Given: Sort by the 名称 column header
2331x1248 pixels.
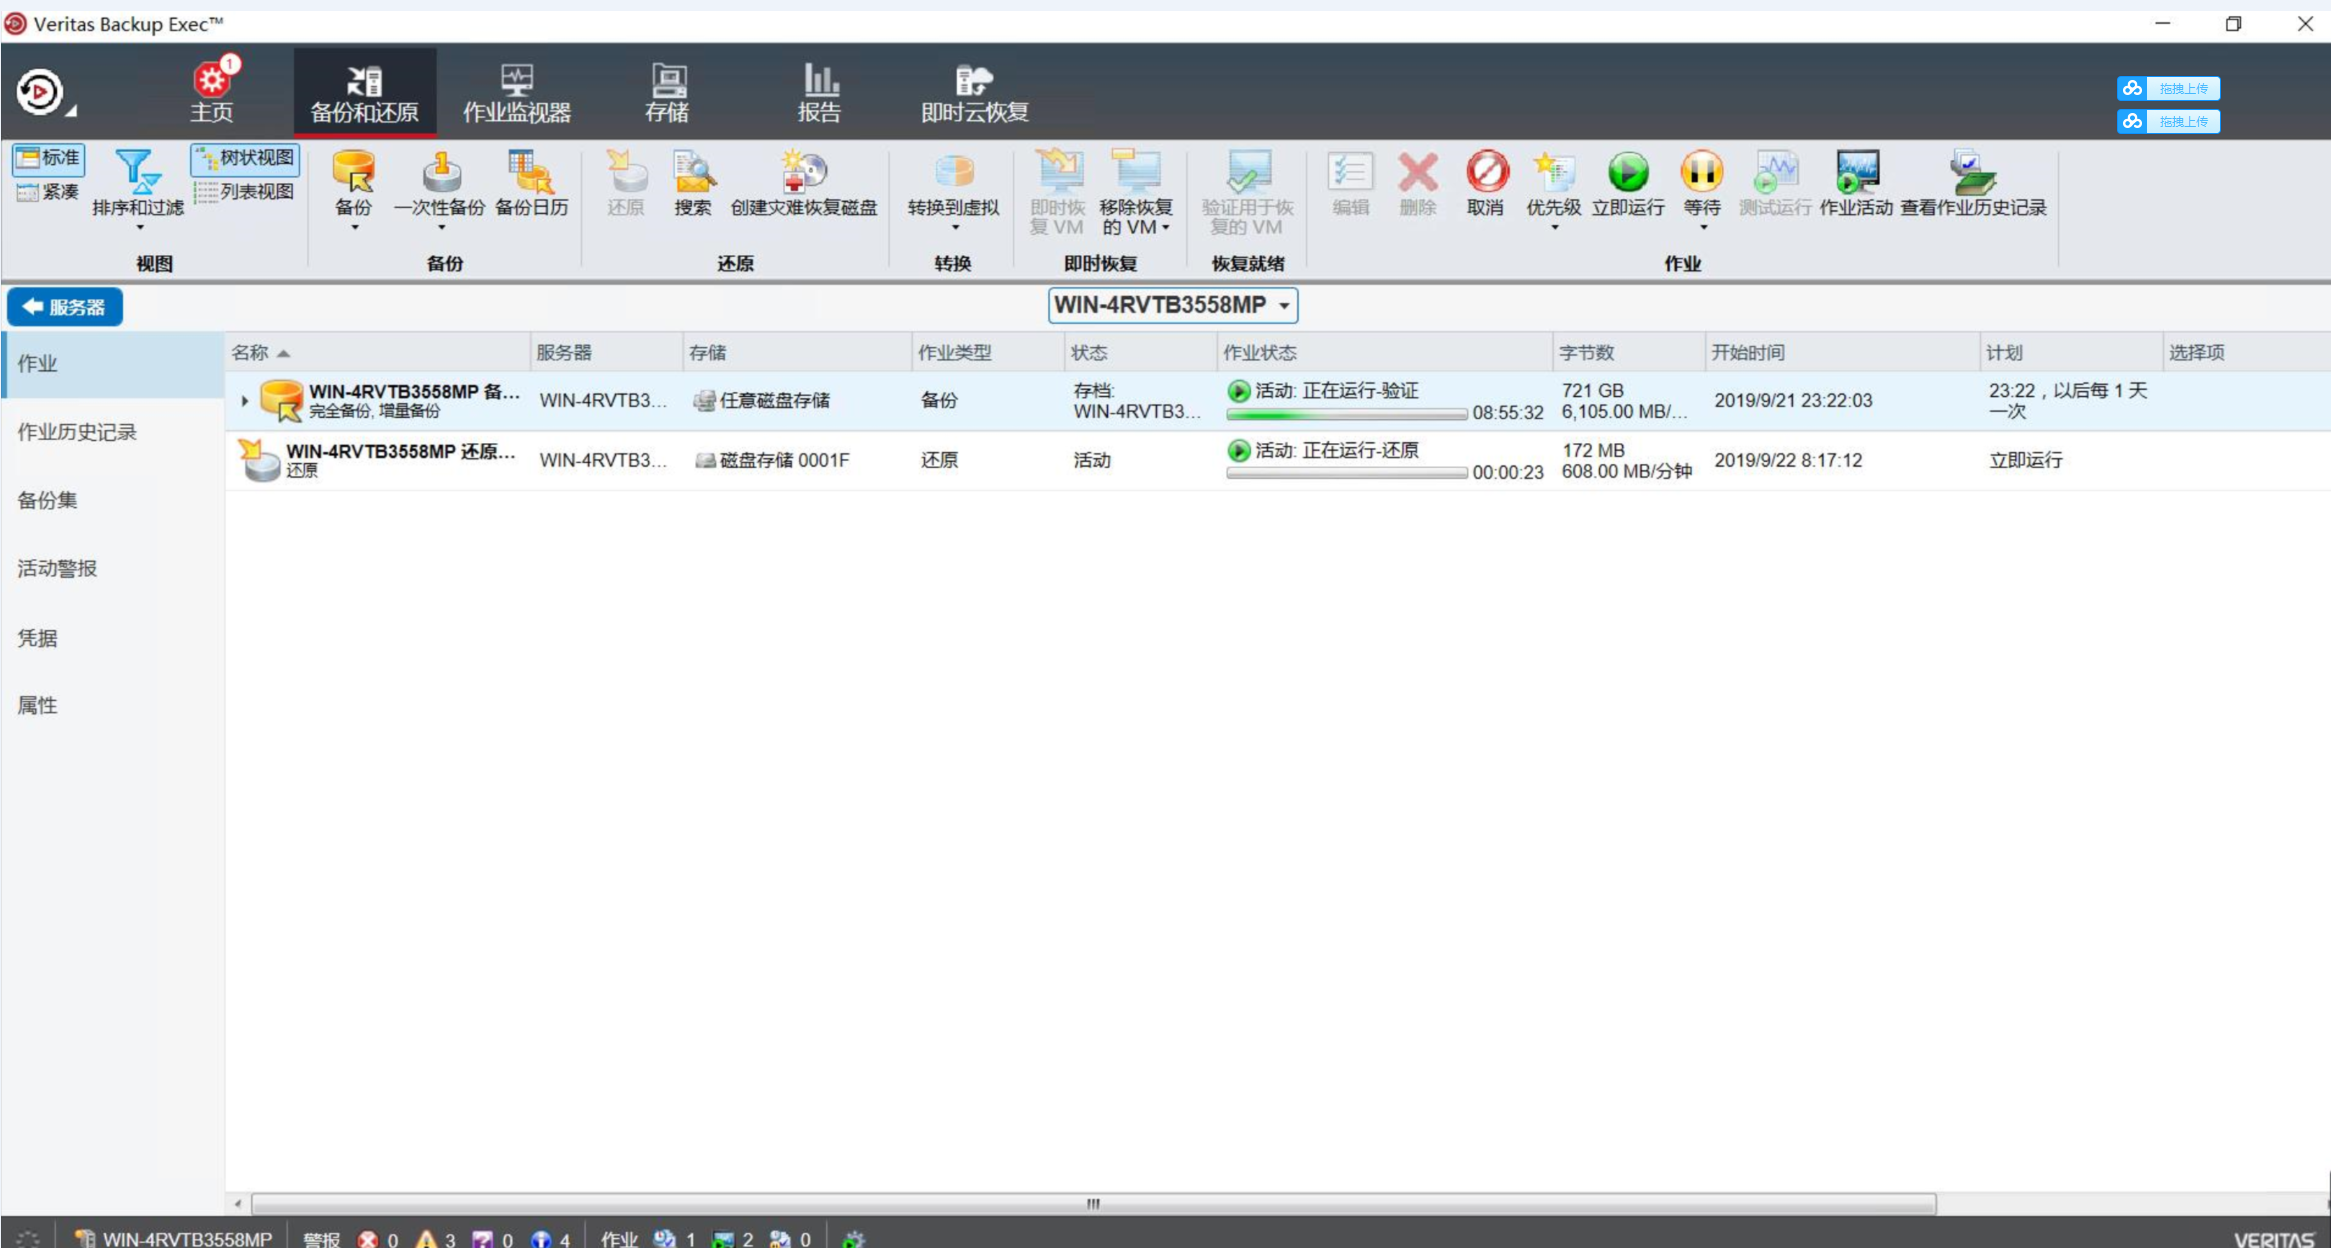Looking at the screenshot, I should (x=377, y=353).
